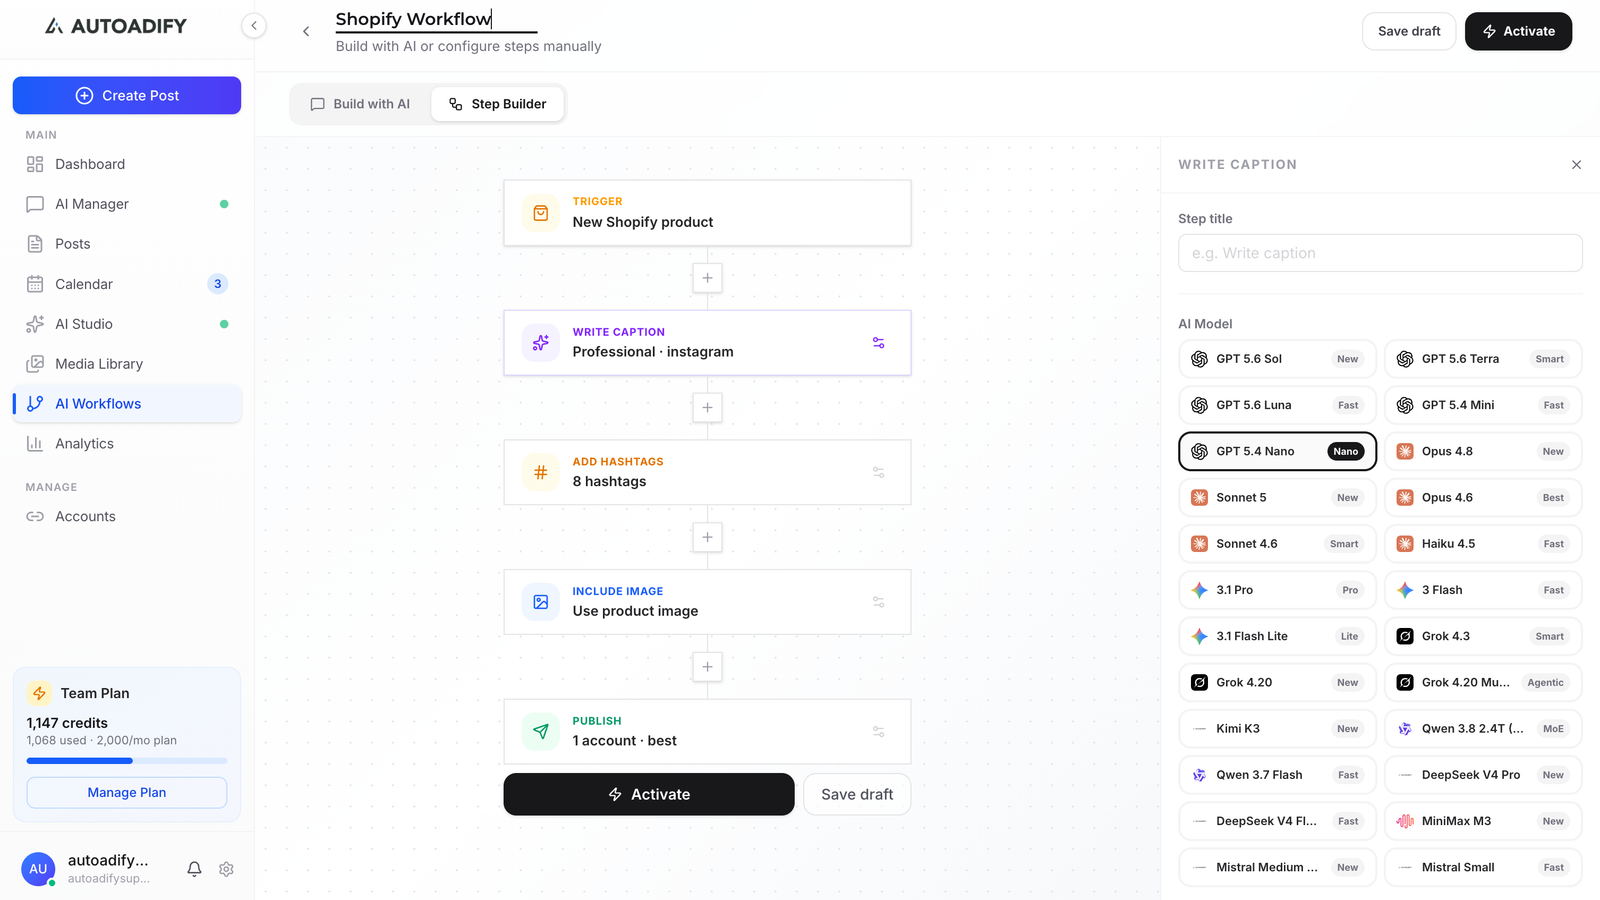Open Accounts under Manage
Image resolution: width=1600 pixels, height=900 pixels.
(x=127, y=517)
